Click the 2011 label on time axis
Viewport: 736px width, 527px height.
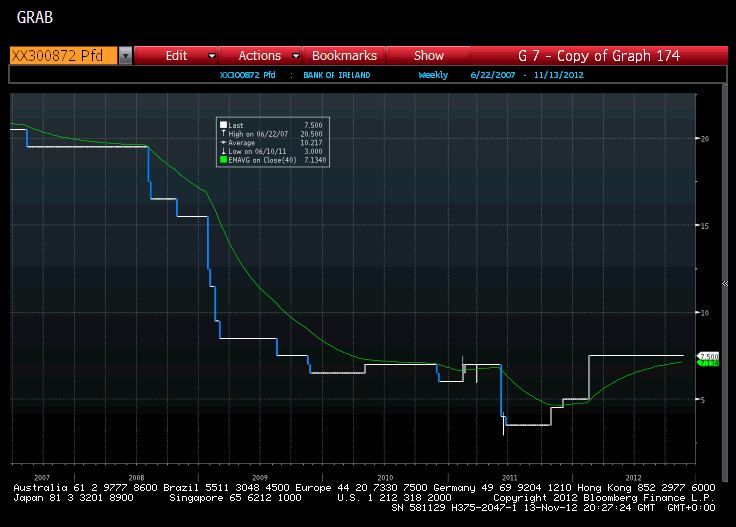click(509, 478)
